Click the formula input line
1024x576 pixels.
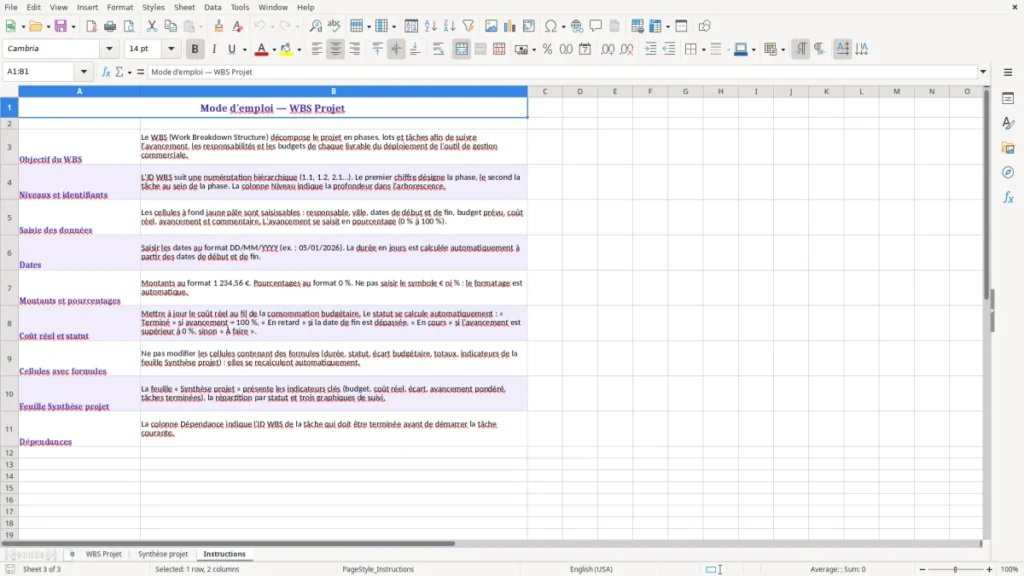[562, 72]
